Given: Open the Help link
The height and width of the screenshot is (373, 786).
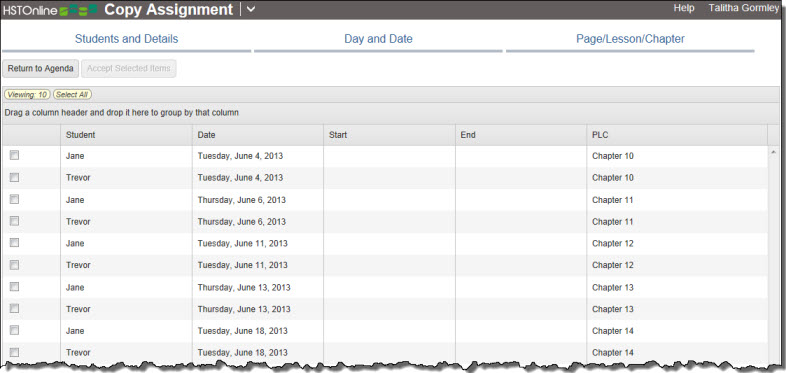Looking at the screenshot, I should pyautogui.click(x=684, y=8).
